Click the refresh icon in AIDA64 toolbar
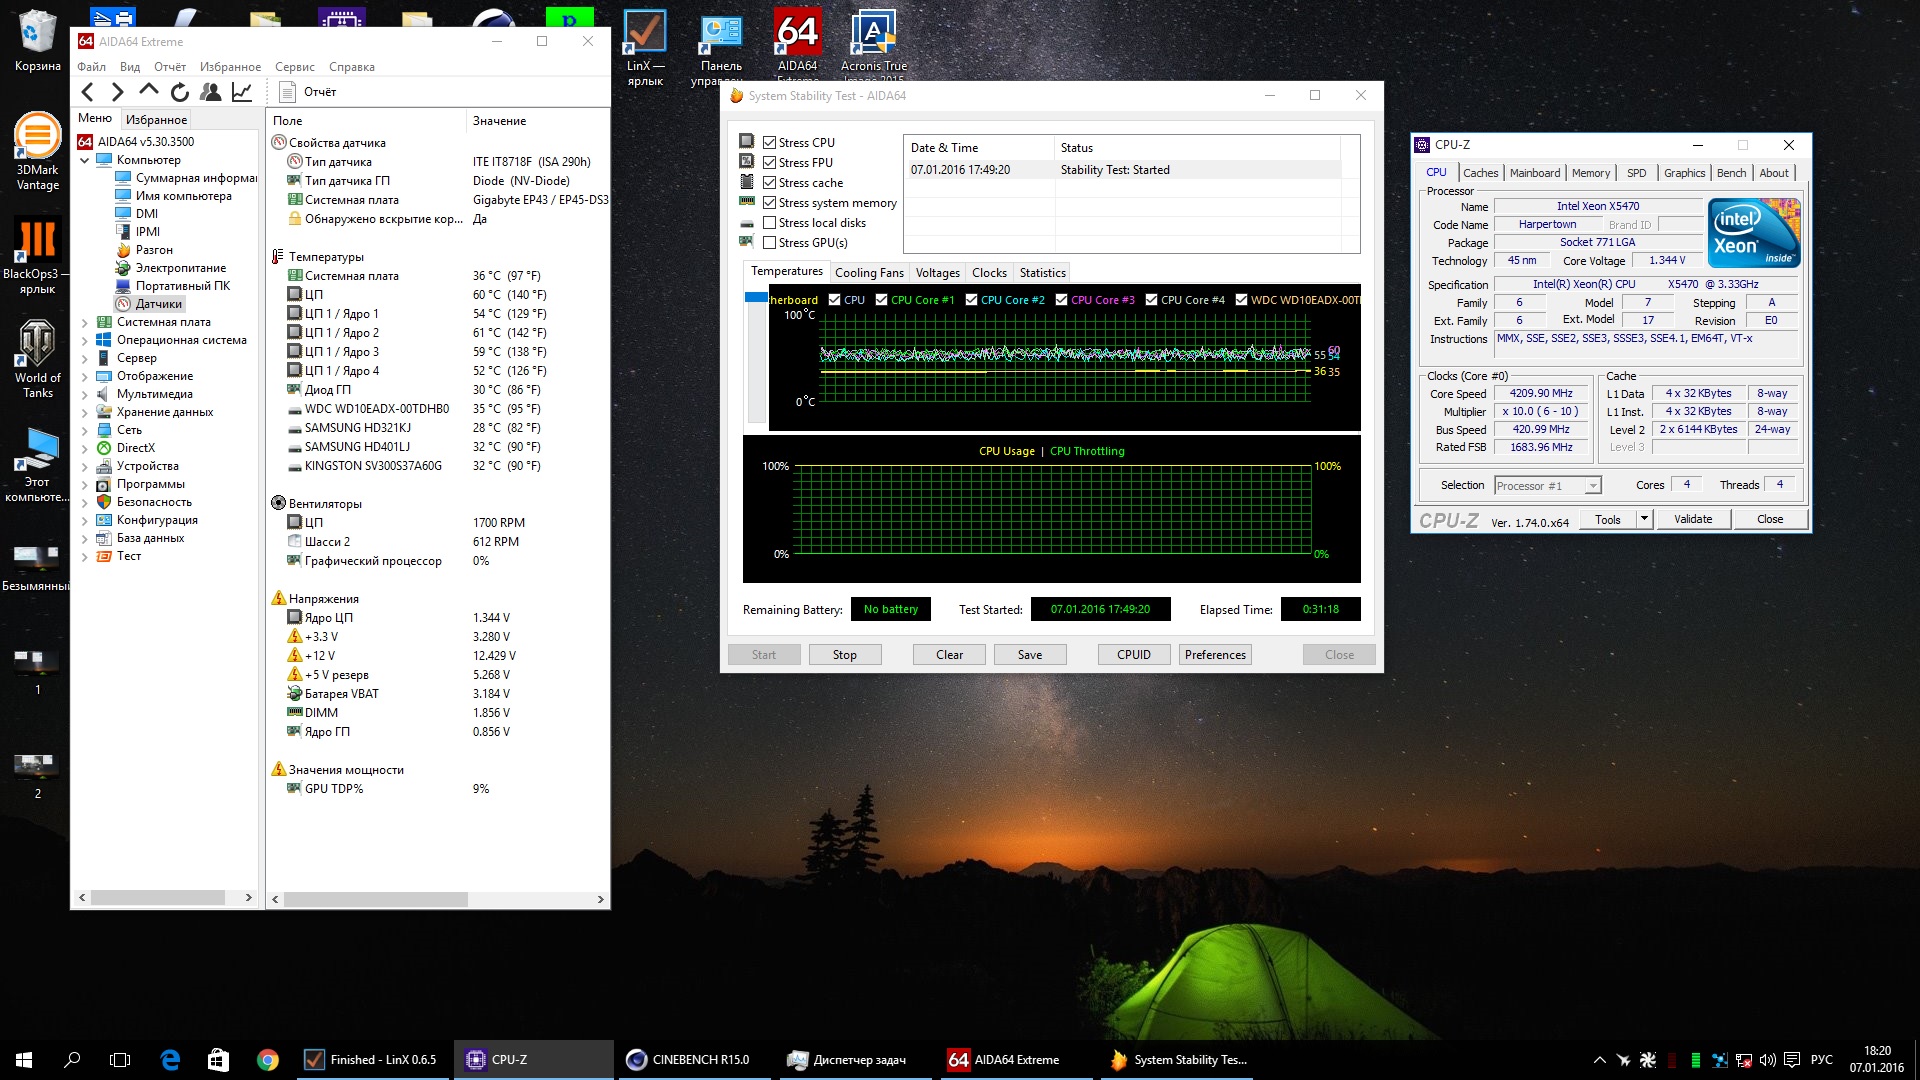Viewport: 1920px width, 1080px height. (x=180, y=92)
